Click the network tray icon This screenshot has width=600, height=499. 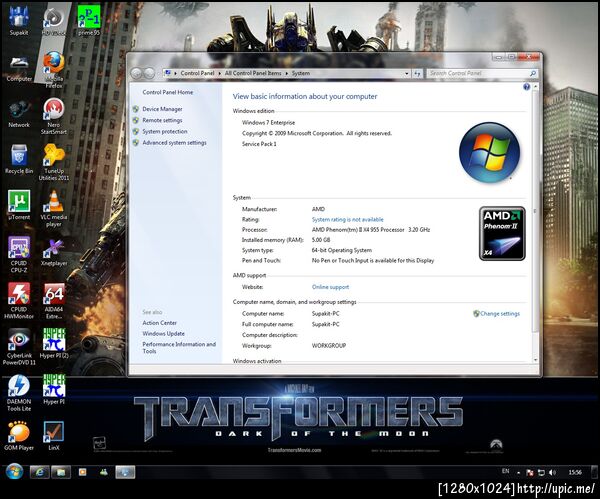[541, 473]
